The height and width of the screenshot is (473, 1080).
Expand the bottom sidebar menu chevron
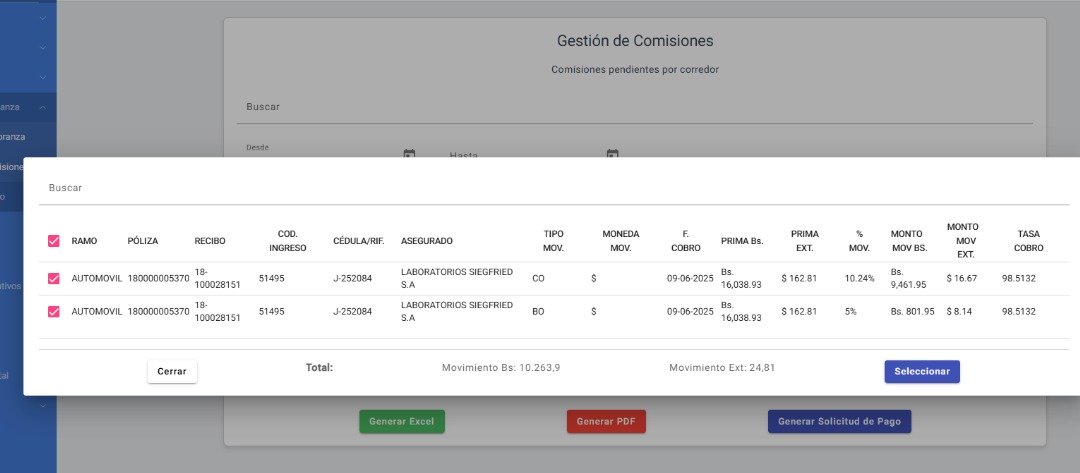(43, 406)
